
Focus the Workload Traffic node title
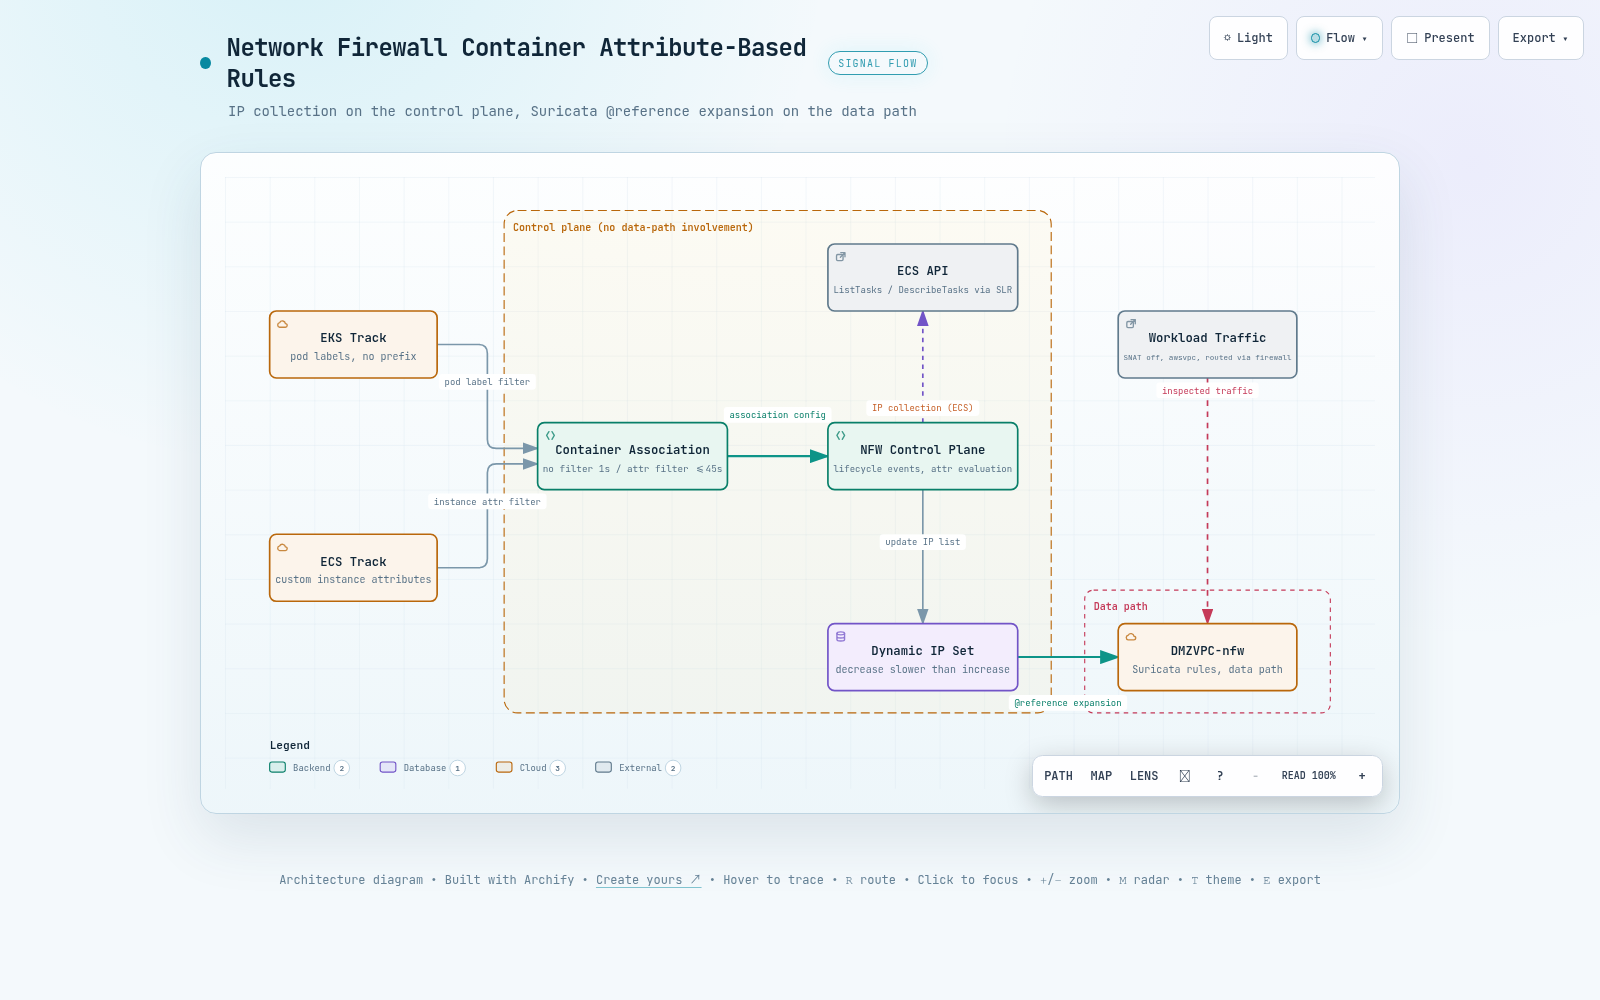[x=1207, y=338]
